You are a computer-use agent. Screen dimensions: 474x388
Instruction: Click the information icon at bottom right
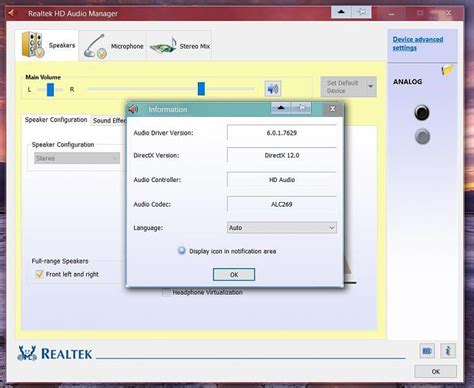448,351
